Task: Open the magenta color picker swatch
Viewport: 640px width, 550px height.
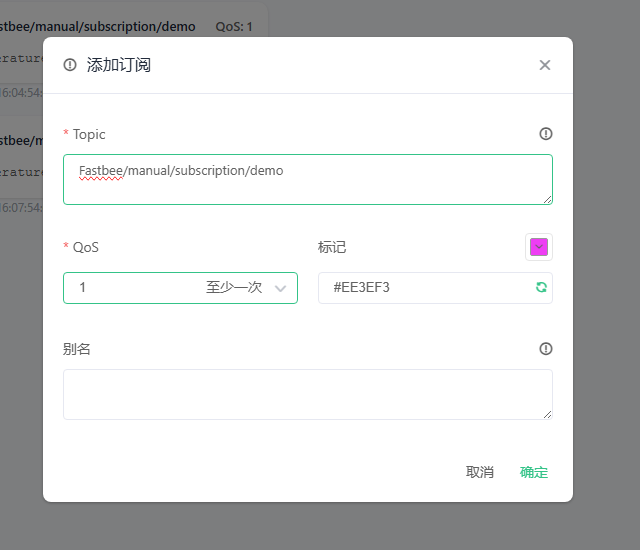Action: [539, 247]
